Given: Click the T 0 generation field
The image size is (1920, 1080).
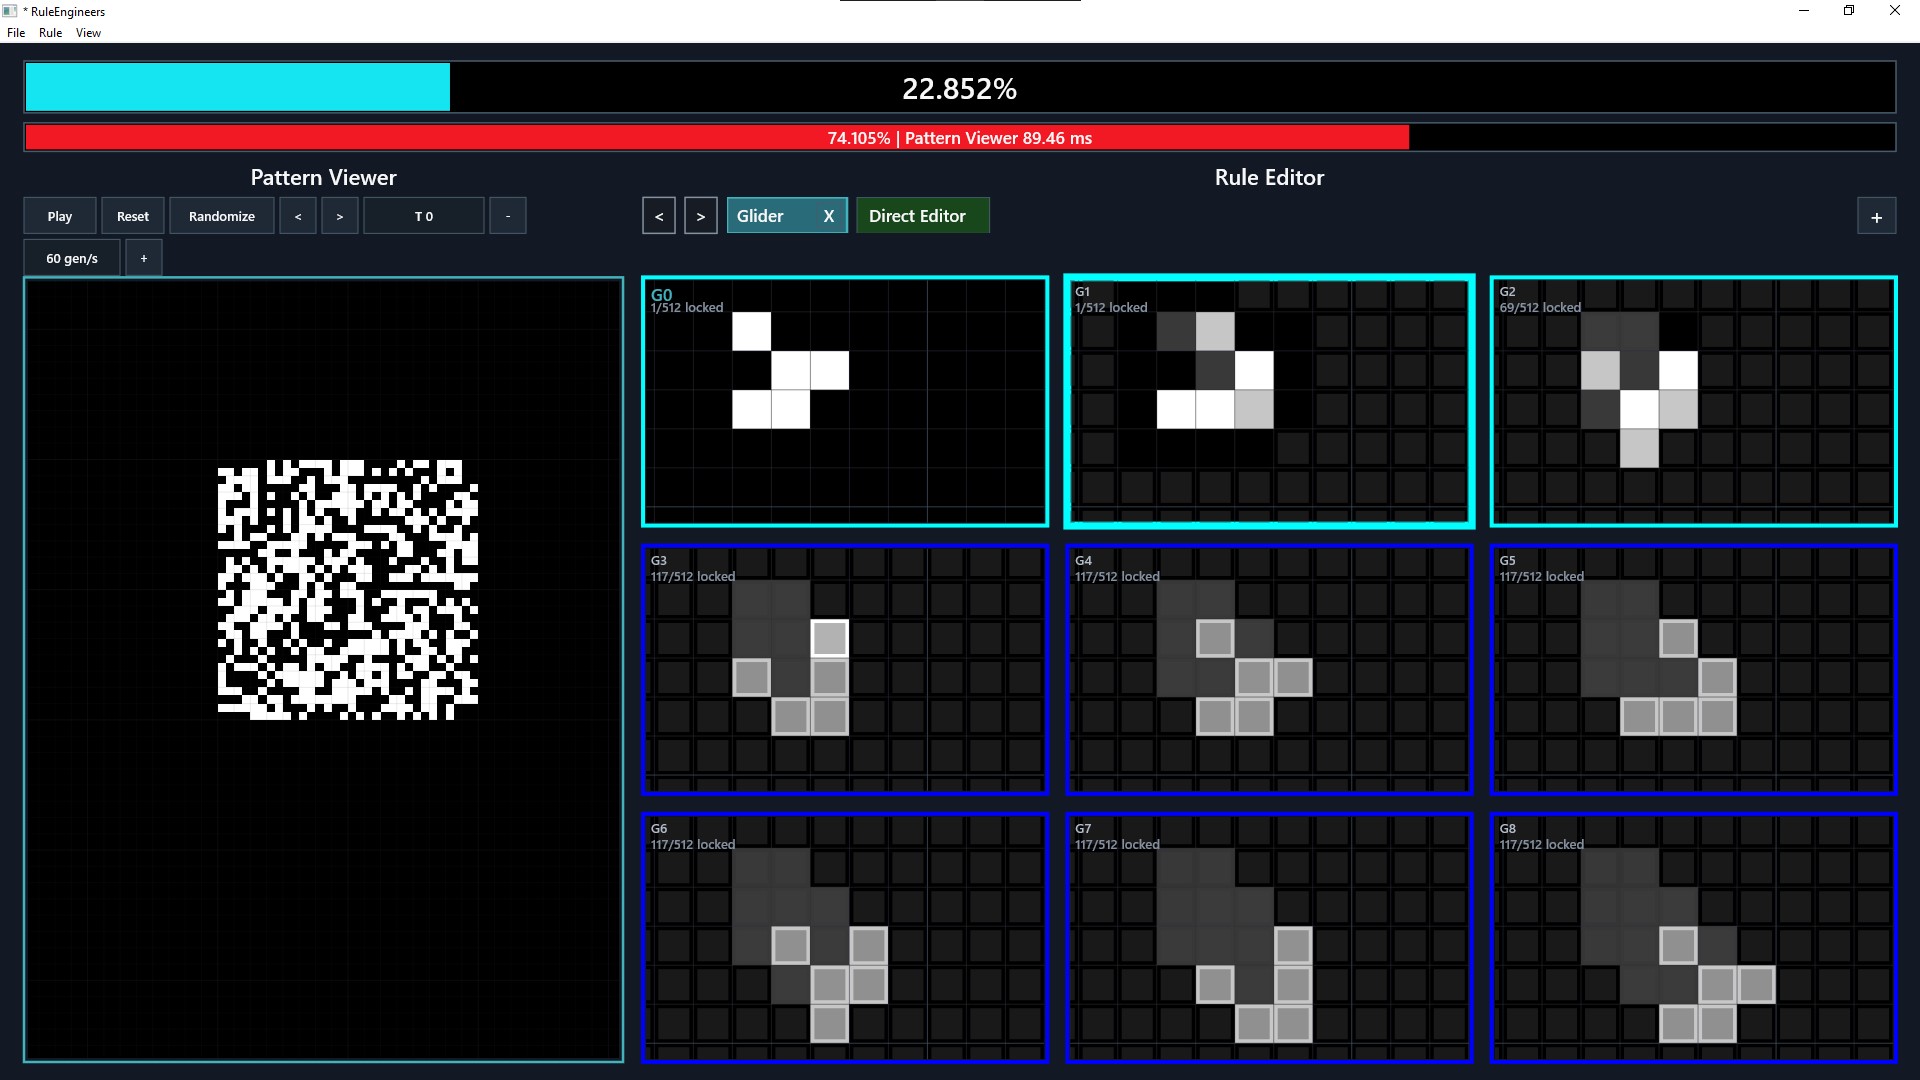Looking at the screenshot, I should point(424,216).
